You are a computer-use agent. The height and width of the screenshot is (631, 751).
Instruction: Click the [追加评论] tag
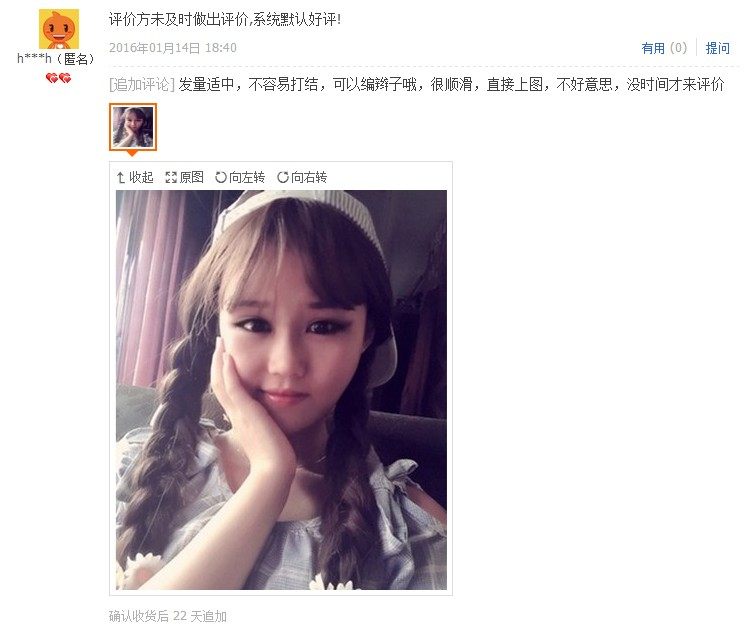tap(142, 85)
